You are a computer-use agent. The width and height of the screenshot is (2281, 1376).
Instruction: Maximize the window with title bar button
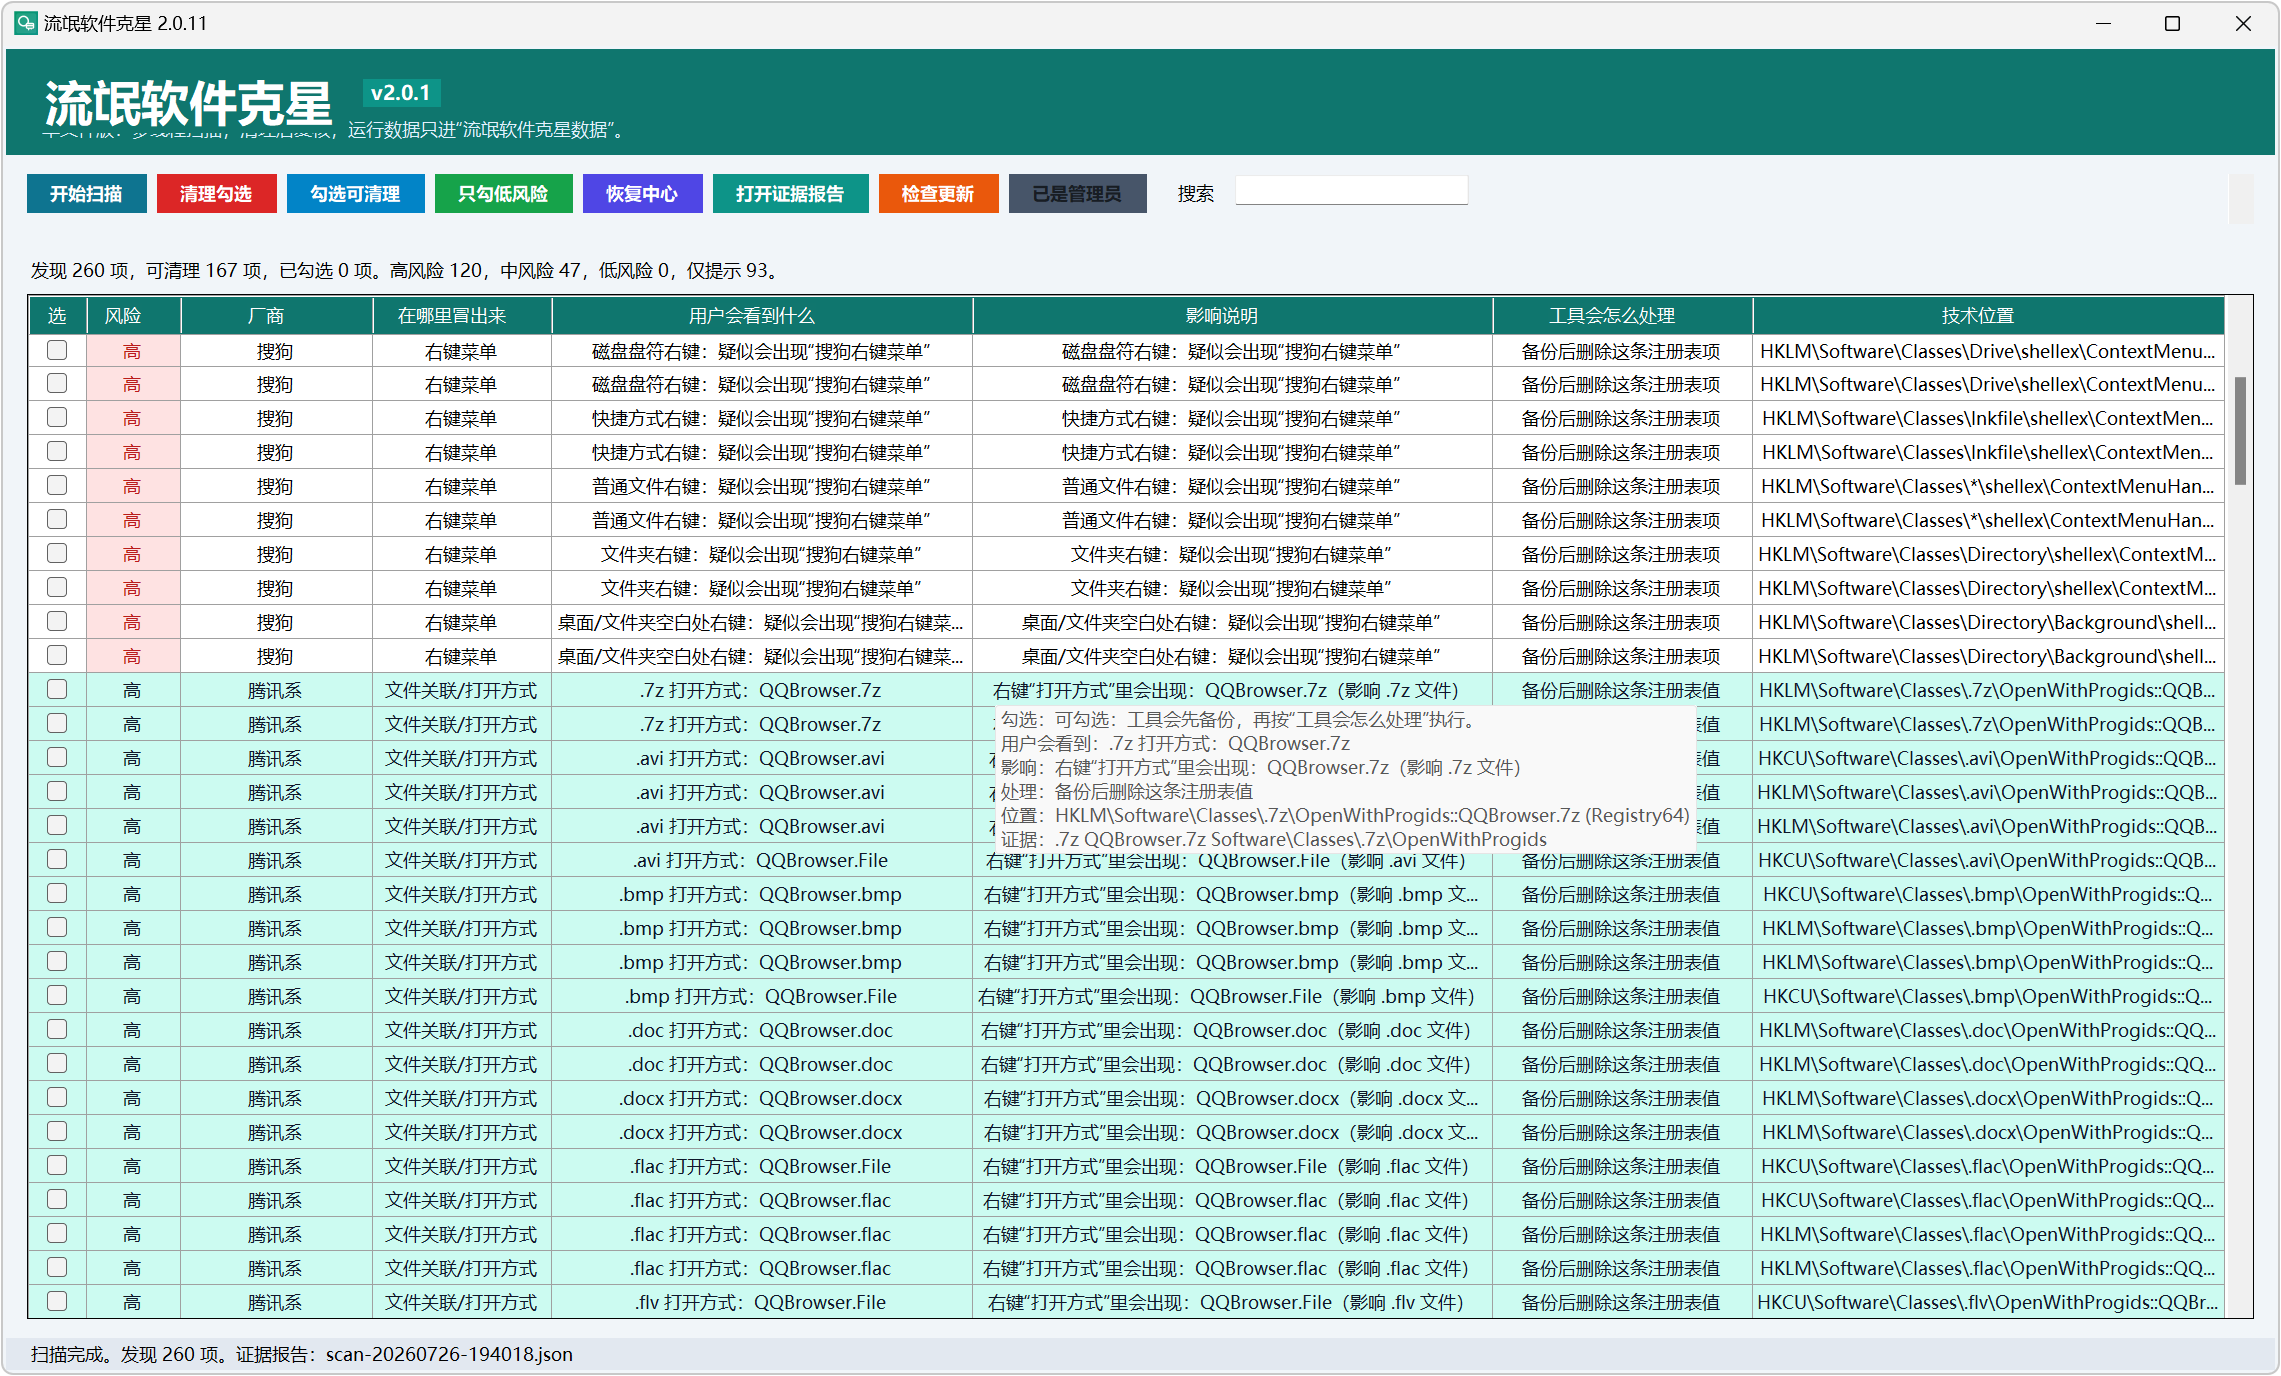[x=2172, y=24]
